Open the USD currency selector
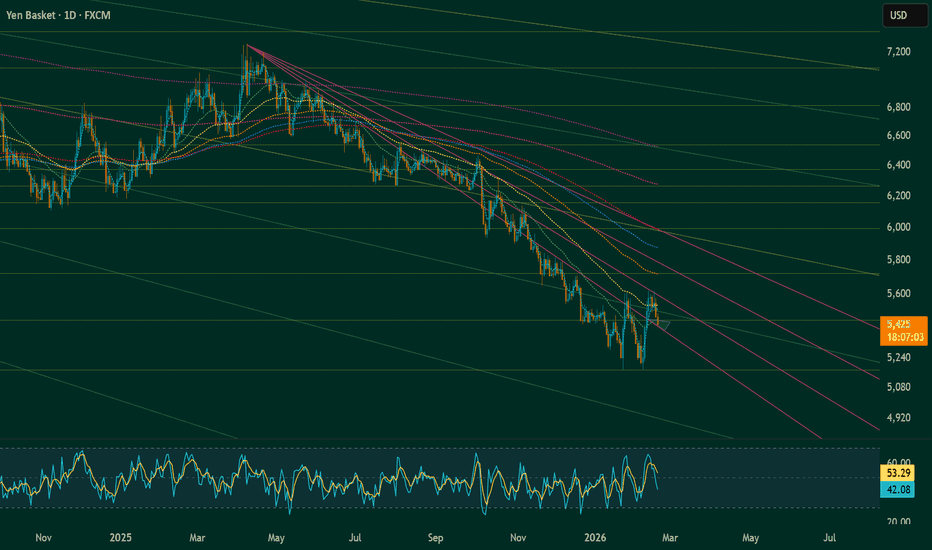This screenshot has width=932, height=550. pos(897,15)
